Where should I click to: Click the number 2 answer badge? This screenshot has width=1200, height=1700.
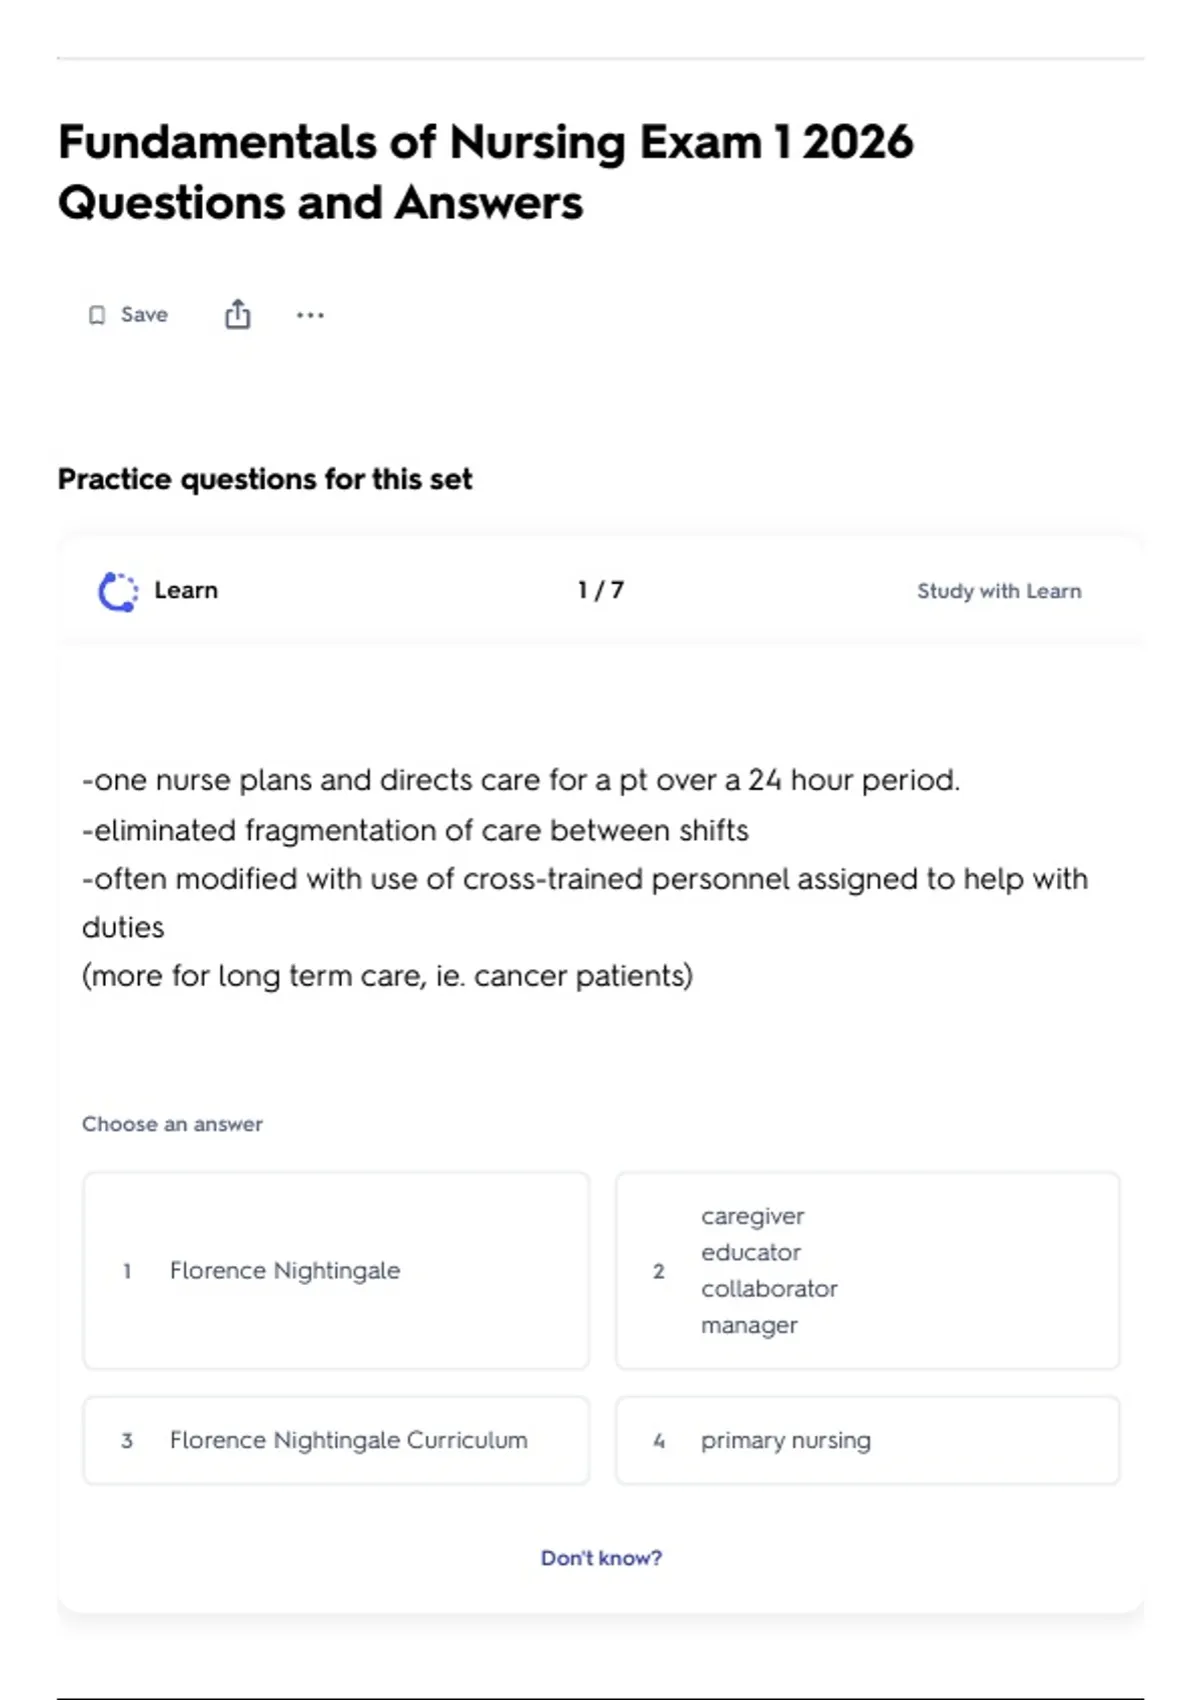[658, 1271]
